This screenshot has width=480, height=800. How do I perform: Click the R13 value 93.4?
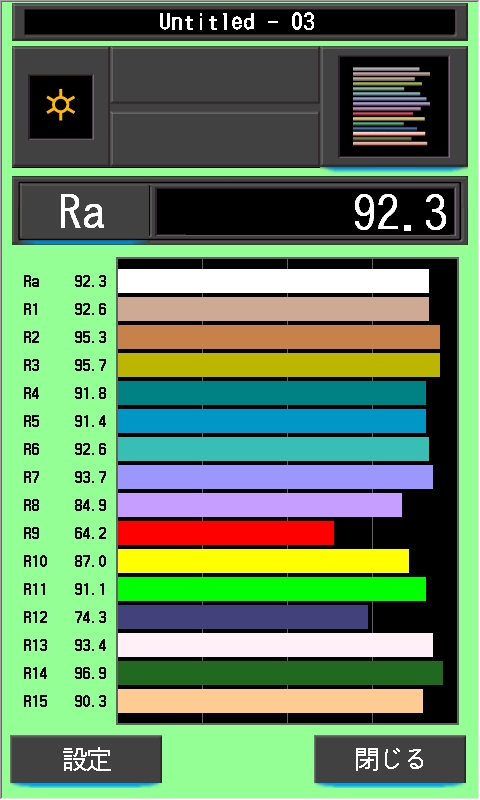pos(90,646)
